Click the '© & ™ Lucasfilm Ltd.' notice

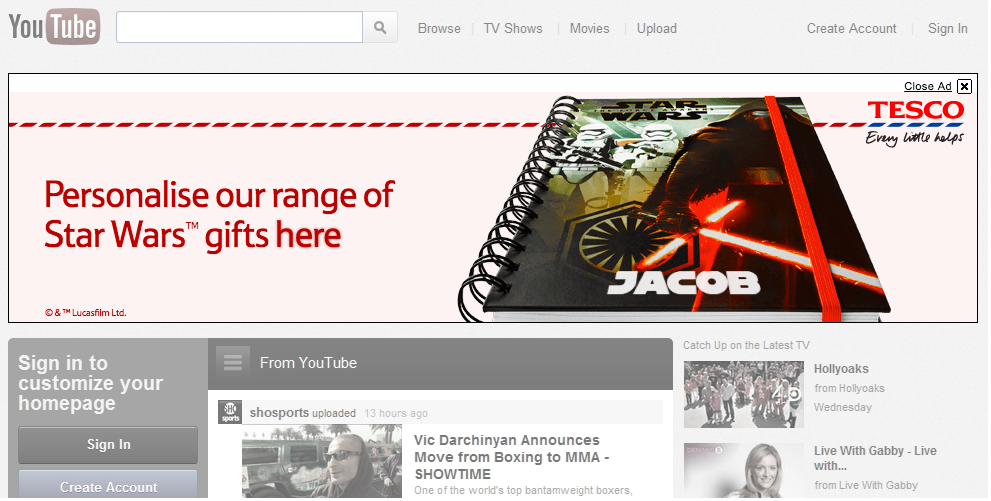click(85, 312)
